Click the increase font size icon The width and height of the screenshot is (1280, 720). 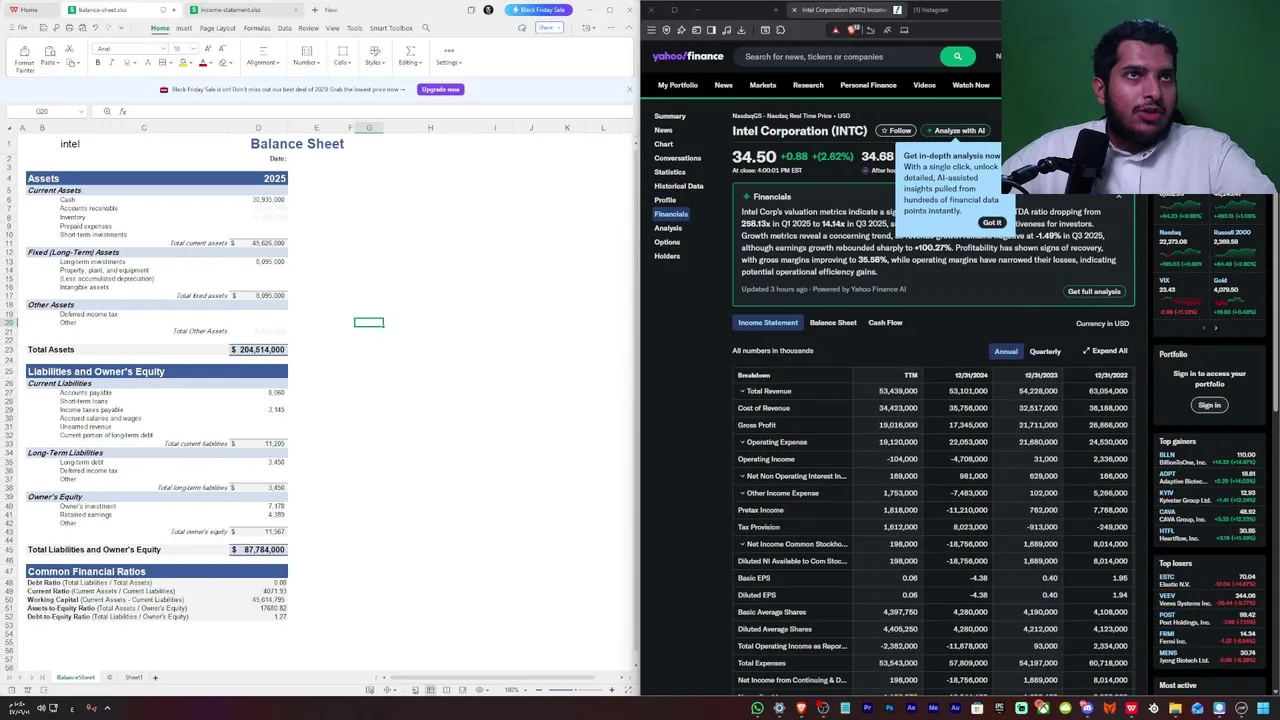[207, 49]
